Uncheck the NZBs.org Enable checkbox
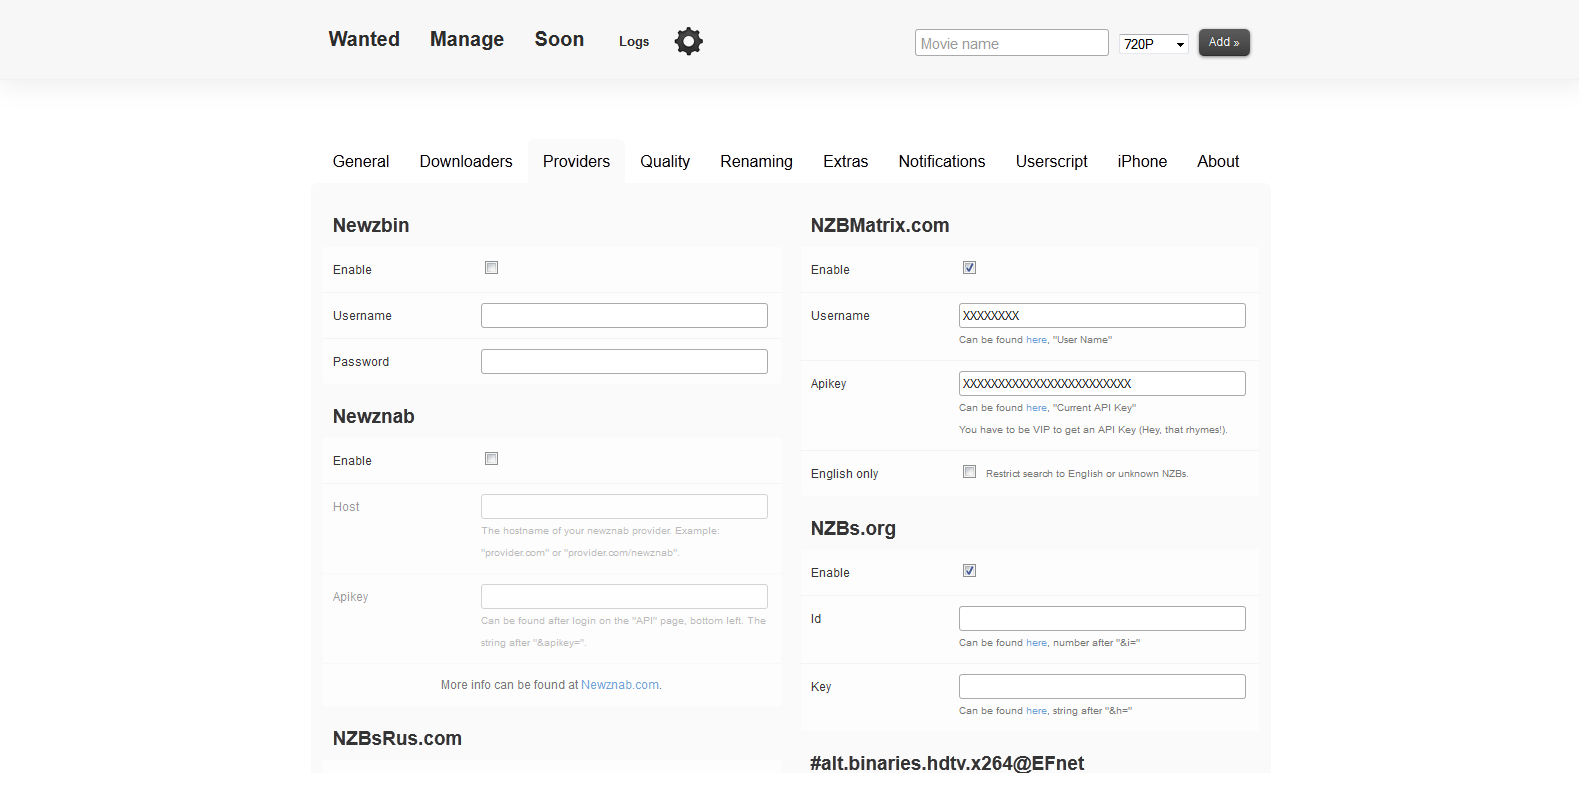This screenshot has width=1579, height=793. click(969, 571)
